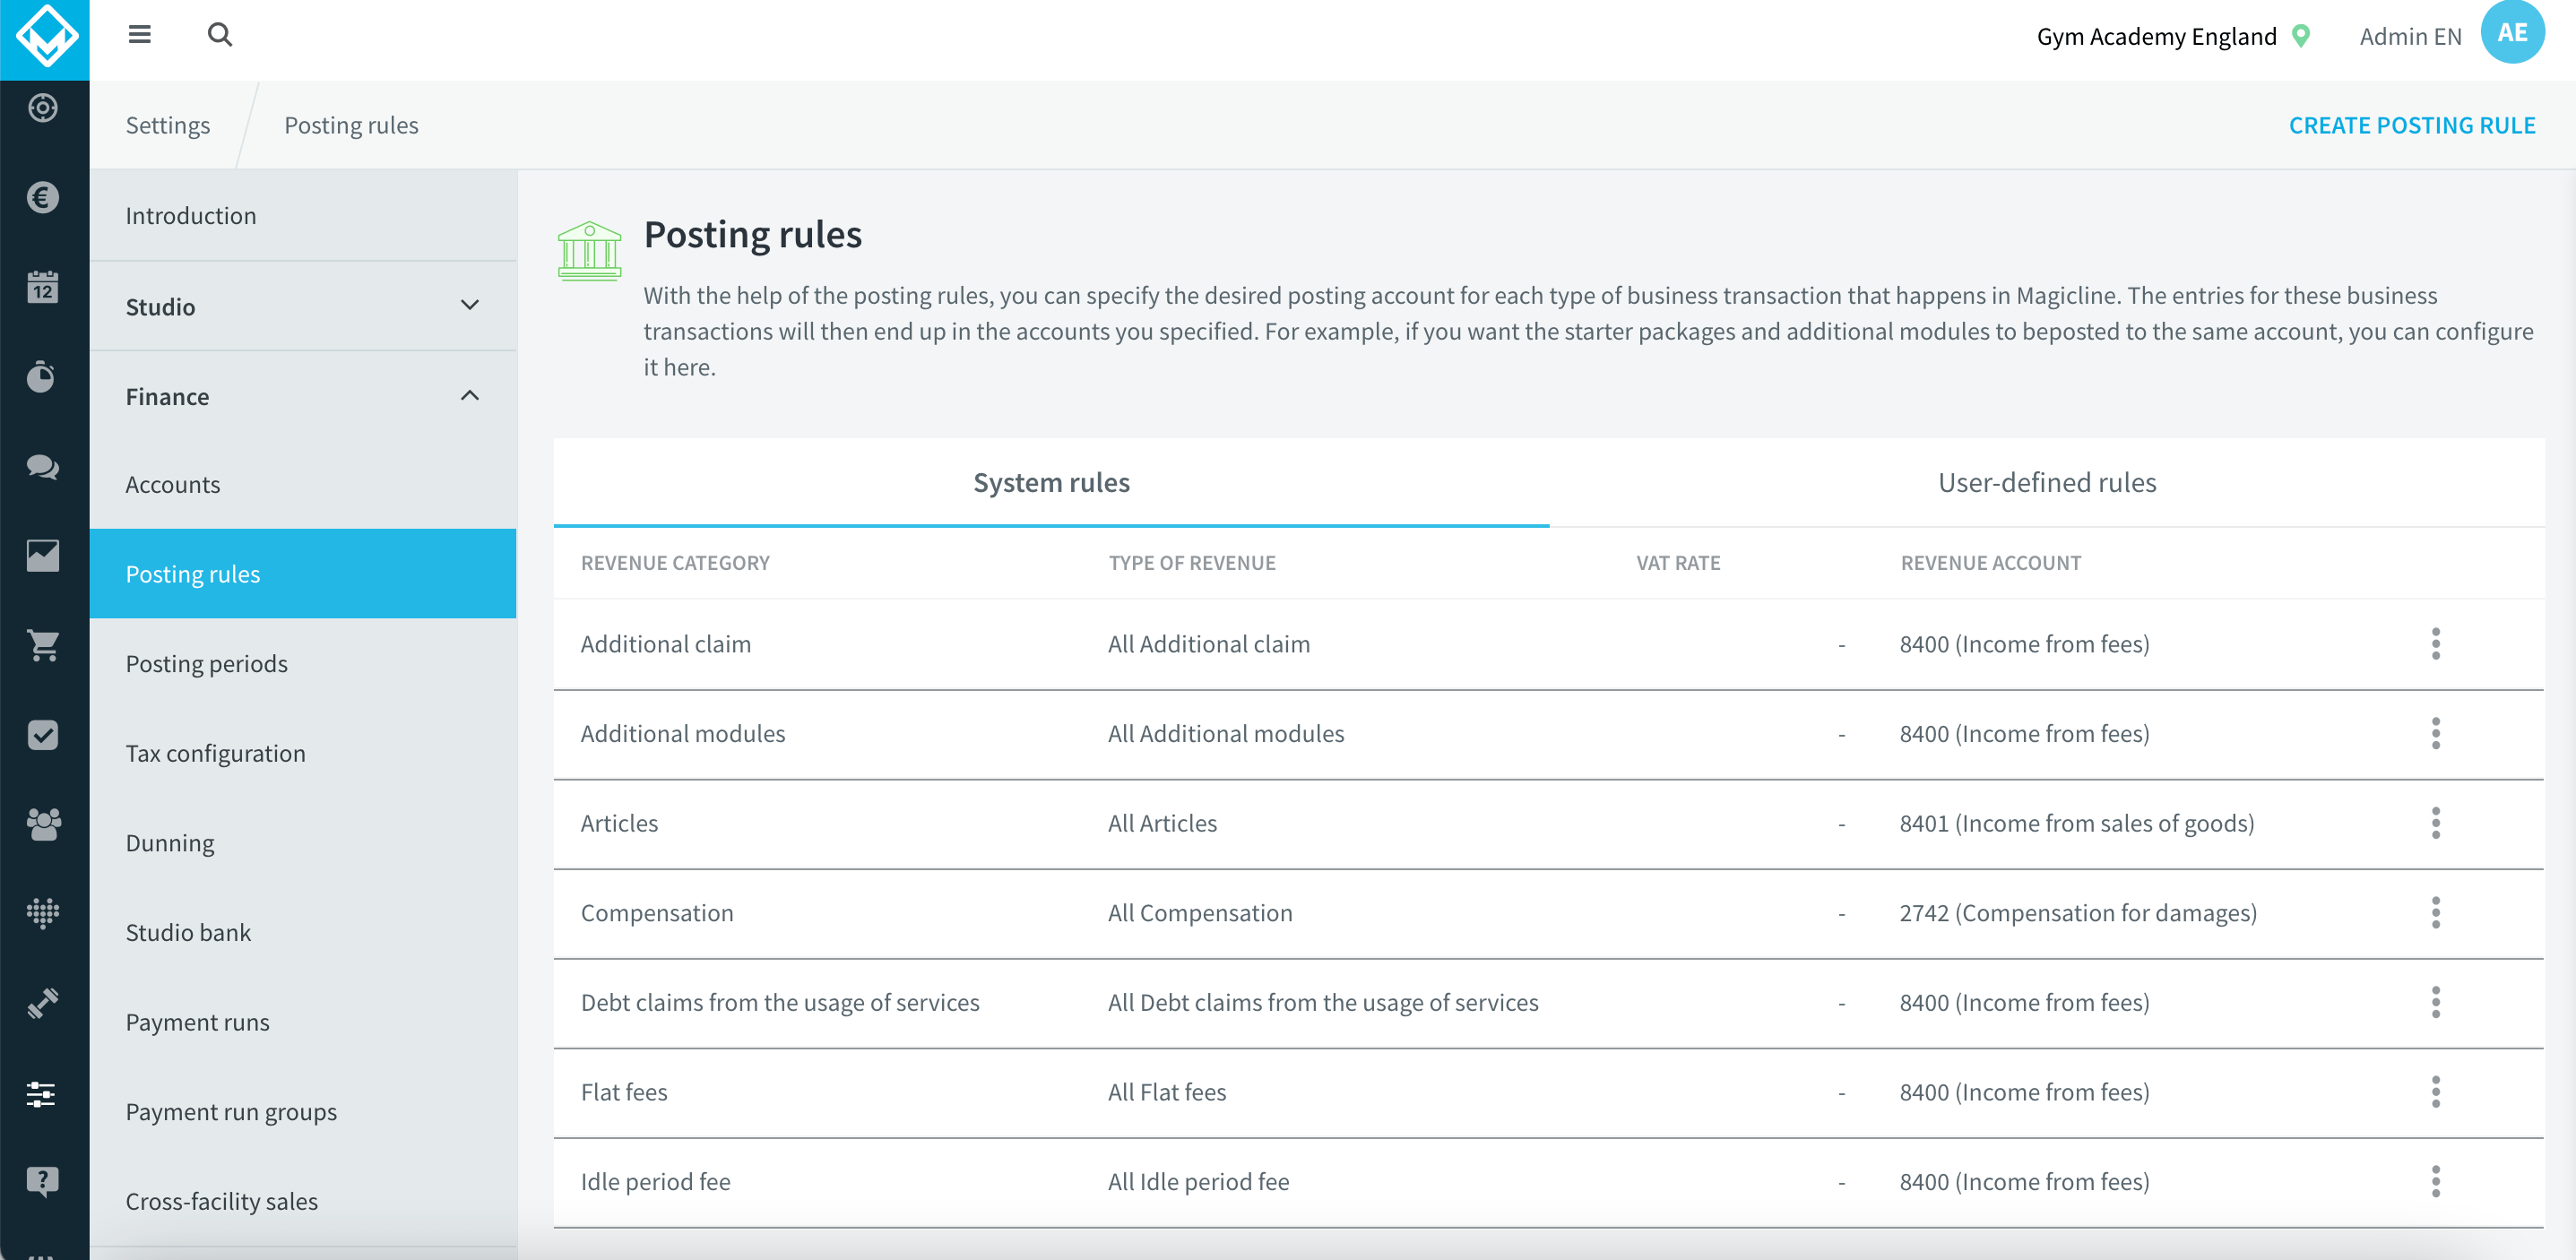Screen dimensions: 2576x1260
Task: Click the help question mark icon
Action: [x=42, y=1182]
